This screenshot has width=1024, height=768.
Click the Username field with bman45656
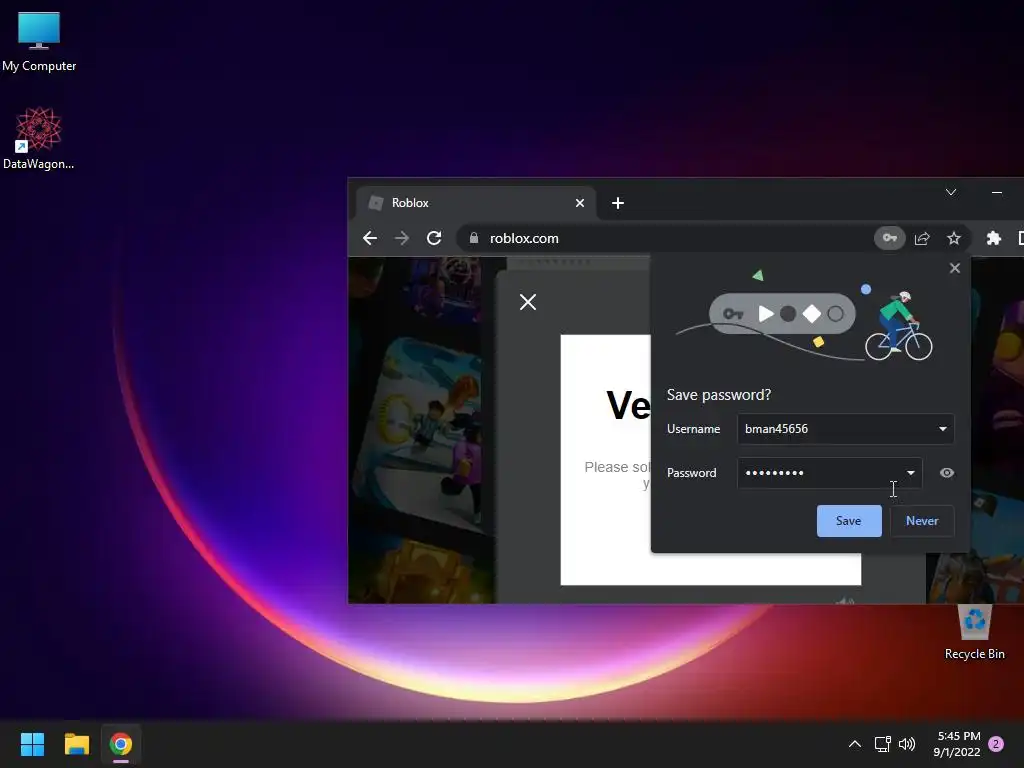pos(846,429)
